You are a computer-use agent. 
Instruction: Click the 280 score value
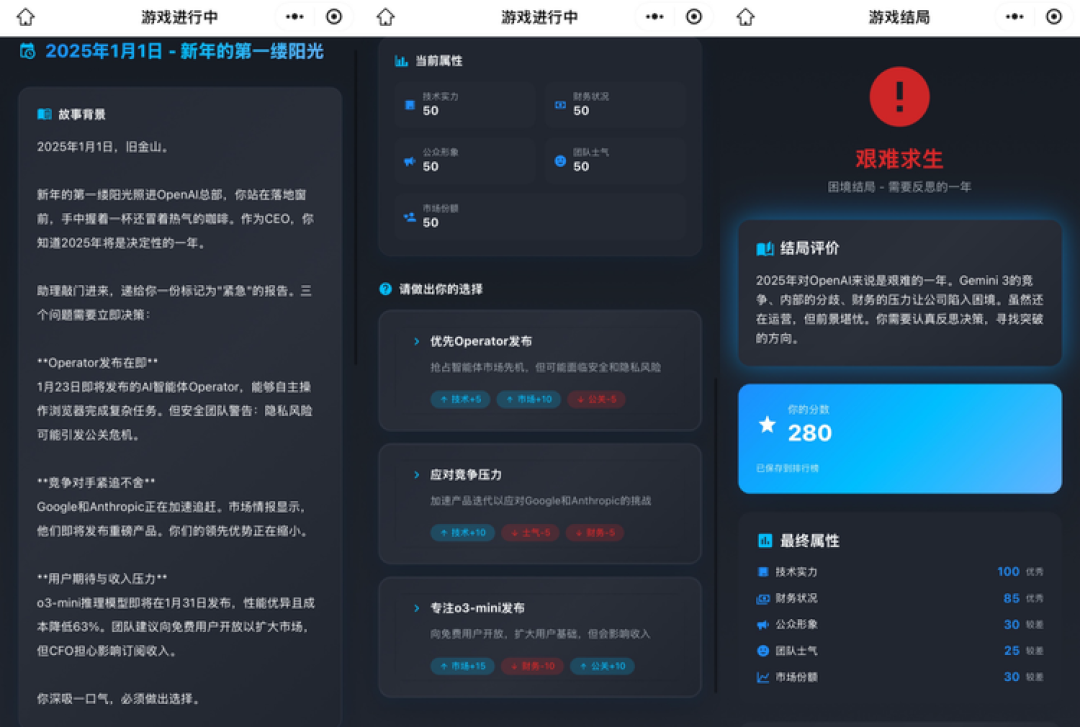click(x=810, y=433)
